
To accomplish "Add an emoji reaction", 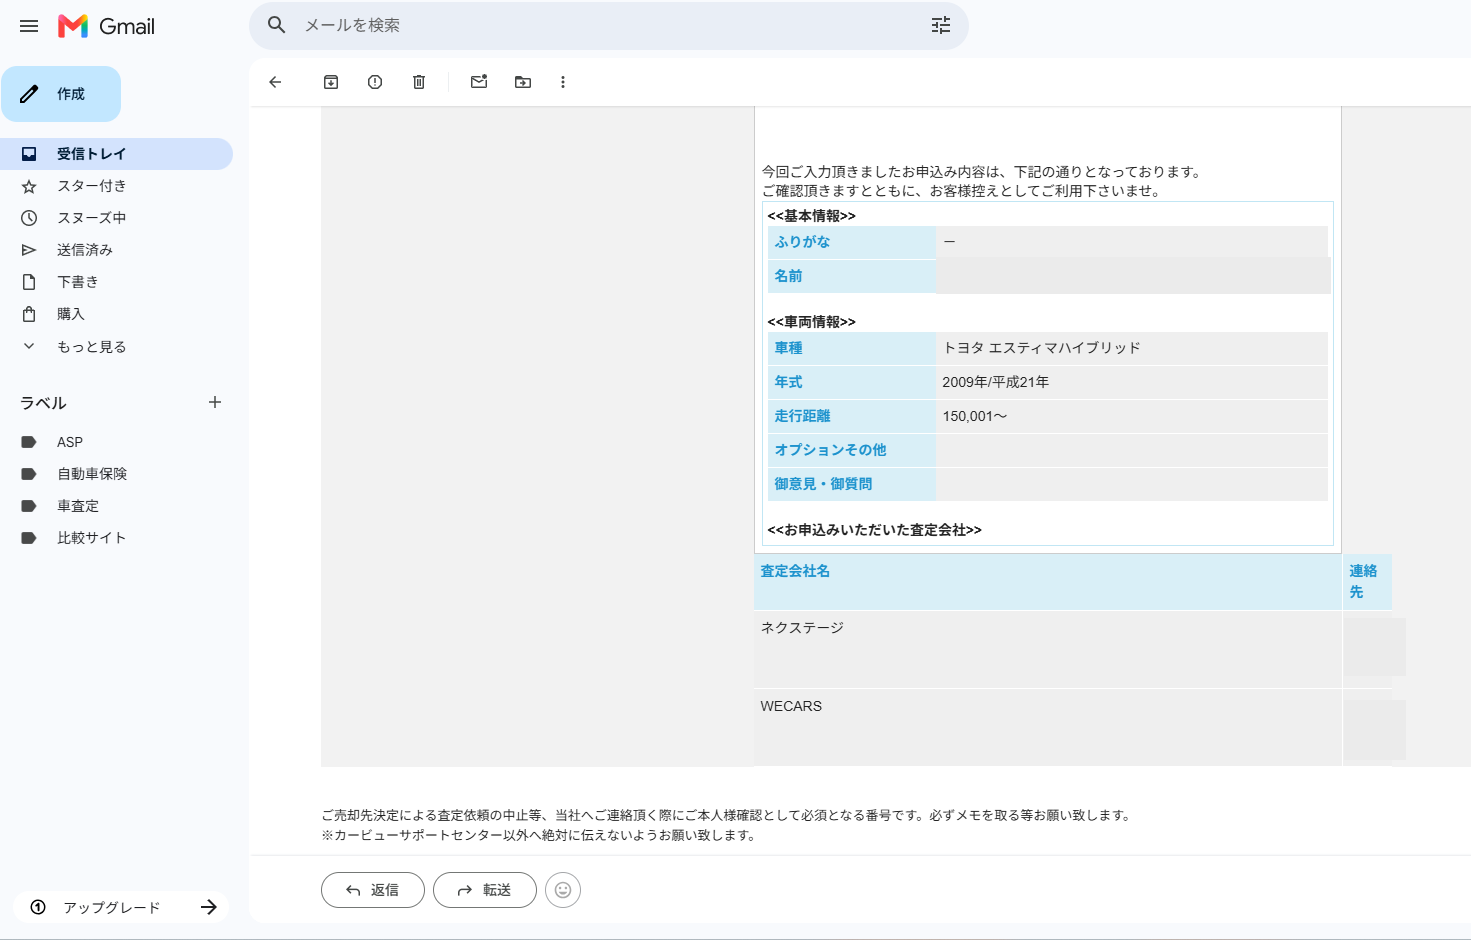I will pos(563,890).
